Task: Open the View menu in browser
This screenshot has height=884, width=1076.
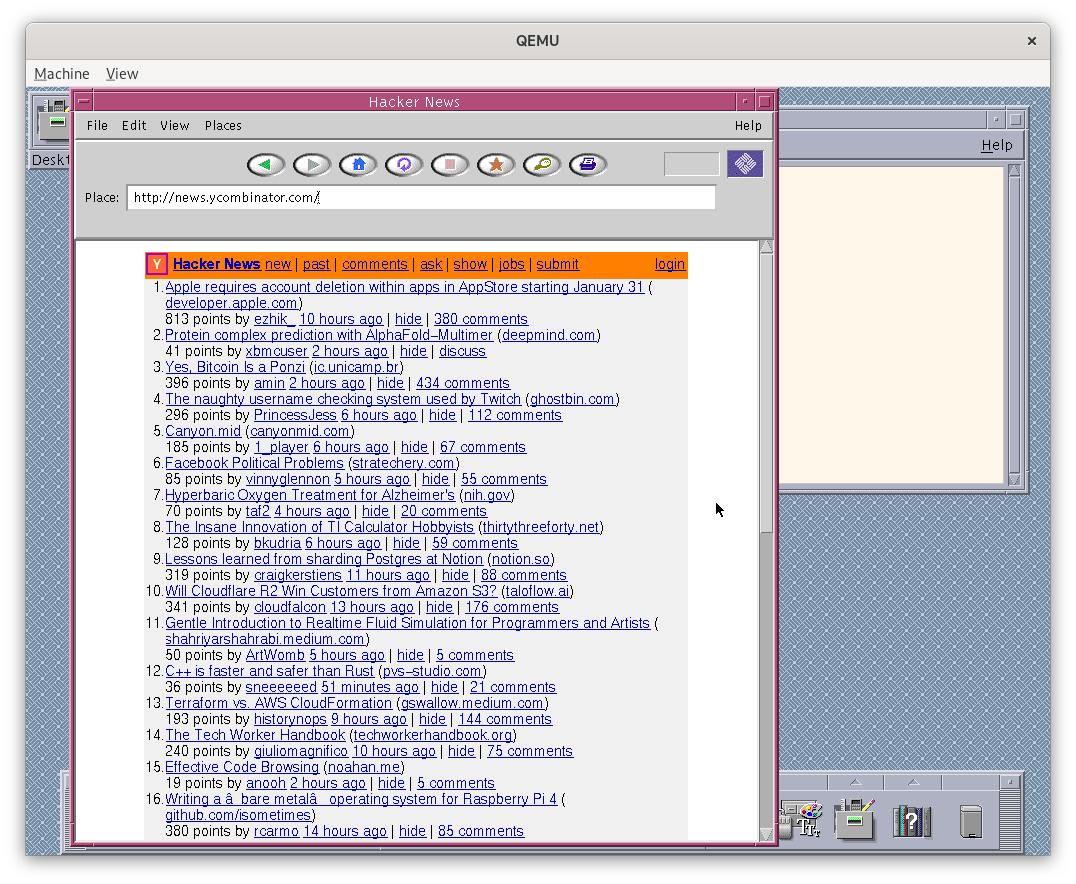Action: 174,126
